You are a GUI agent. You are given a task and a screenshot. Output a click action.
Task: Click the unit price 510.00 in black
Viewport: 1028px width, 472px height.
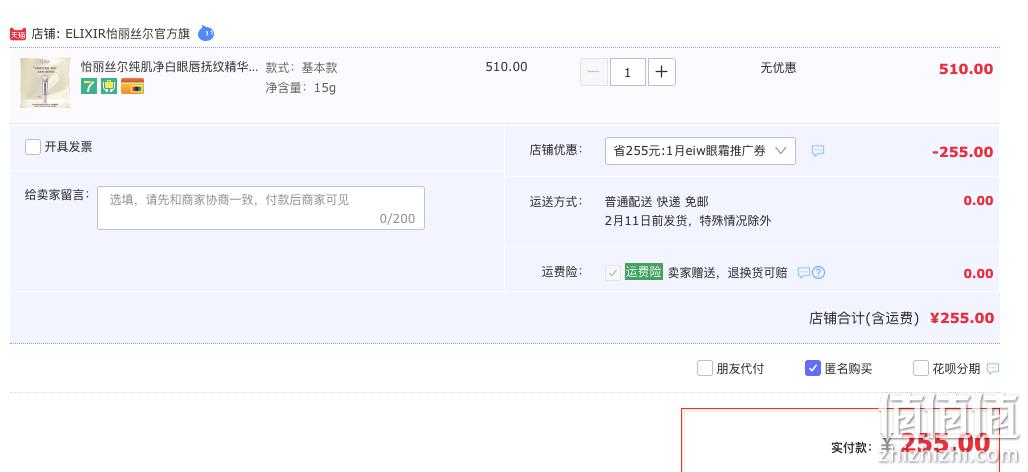506,67
